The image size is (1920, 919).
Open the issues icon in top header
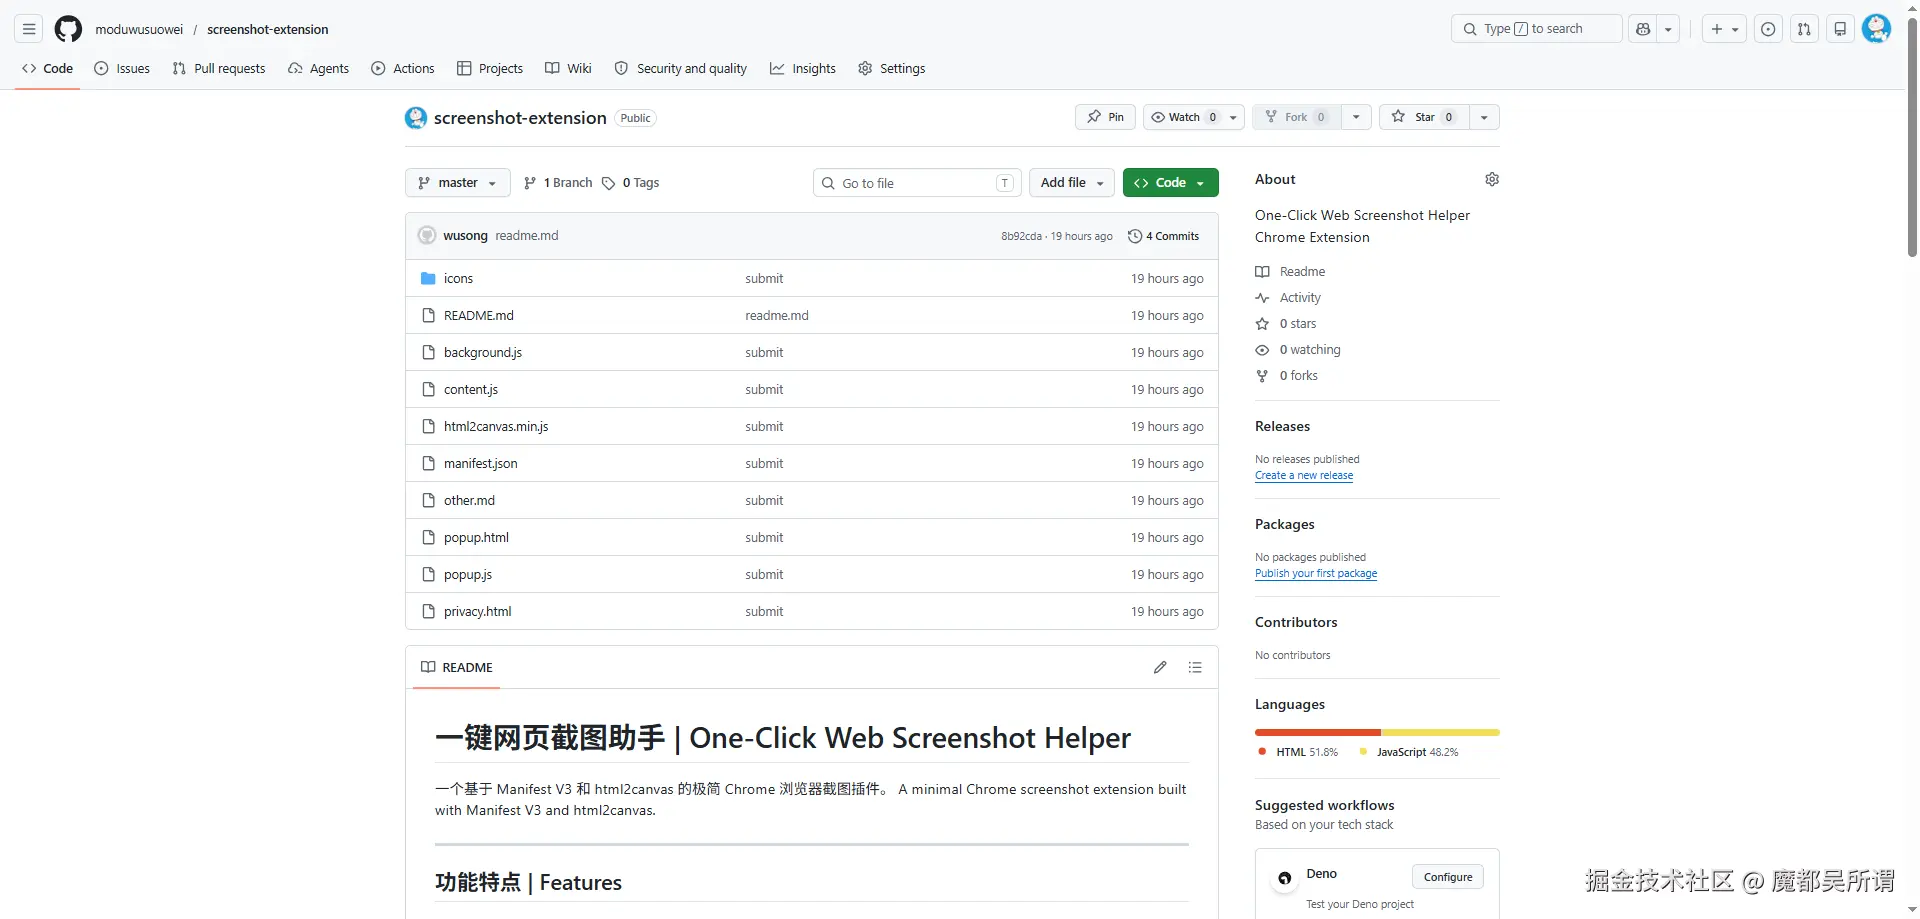tap(1768, 29)
